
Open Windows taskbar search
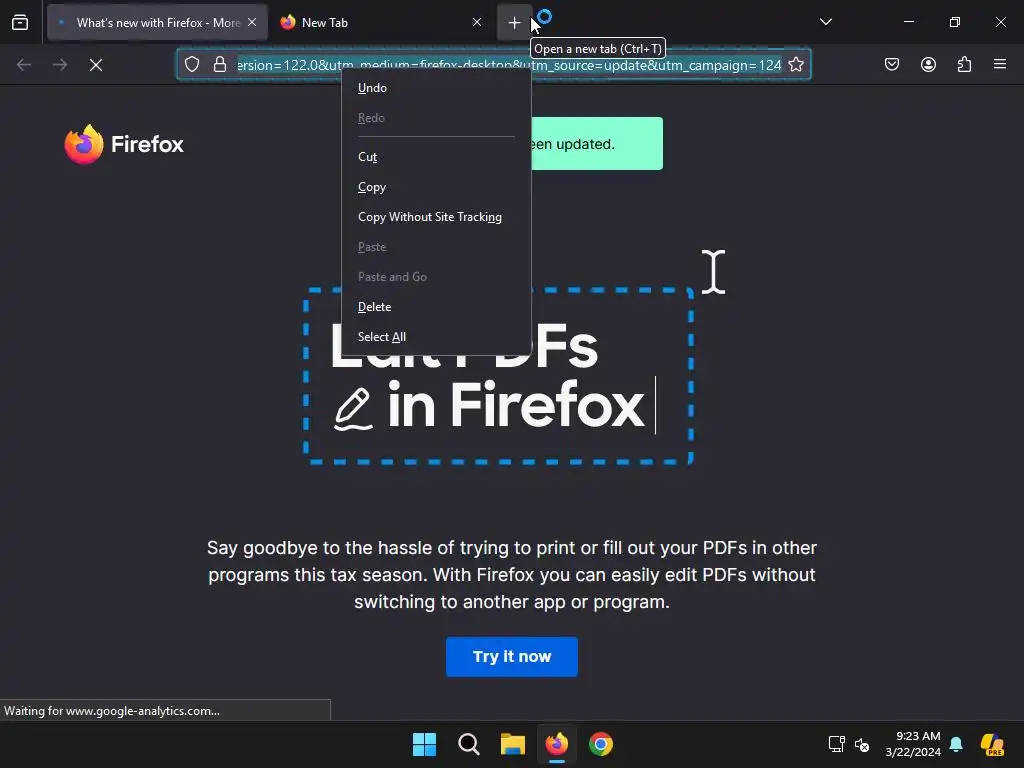(468, 744)
